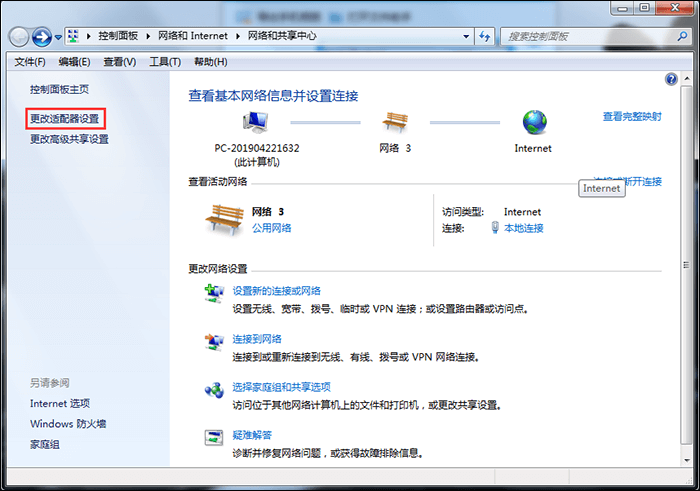Open 疑难解答 troubleshooter link
Image resolution: width=700 pixels, height=491 pixels.
(x=252, y=435)
